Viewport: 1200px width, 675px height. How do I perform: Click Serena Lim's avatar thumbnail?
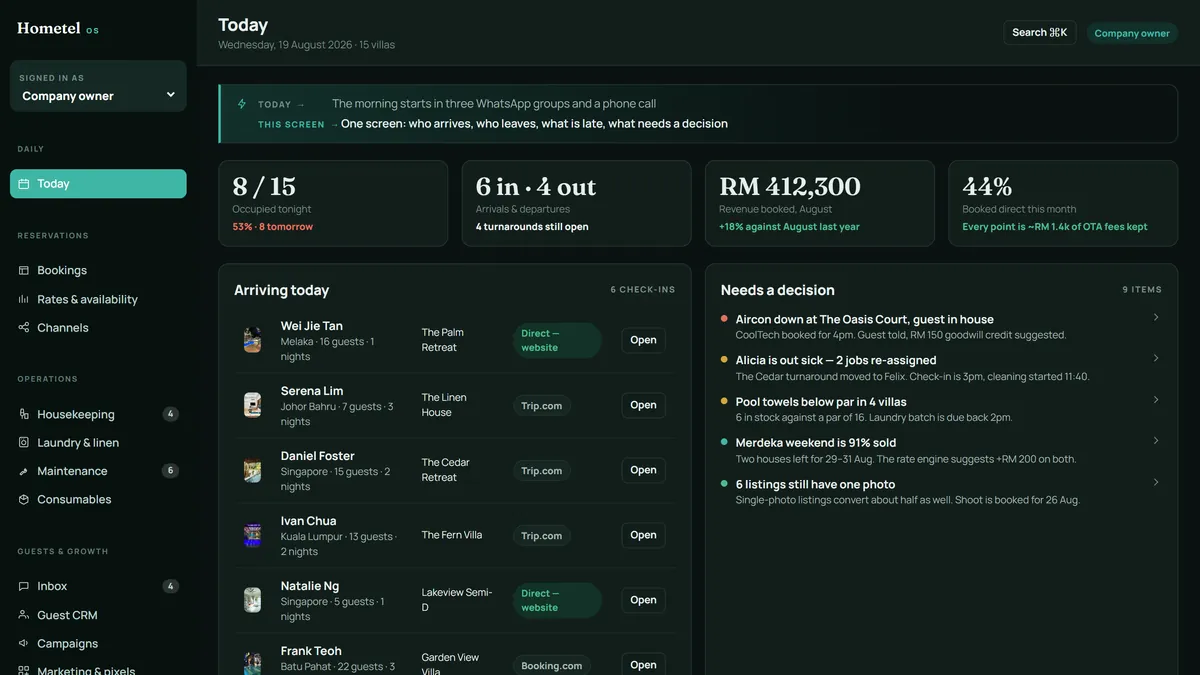pyautogui.click(x=253, y=405)
